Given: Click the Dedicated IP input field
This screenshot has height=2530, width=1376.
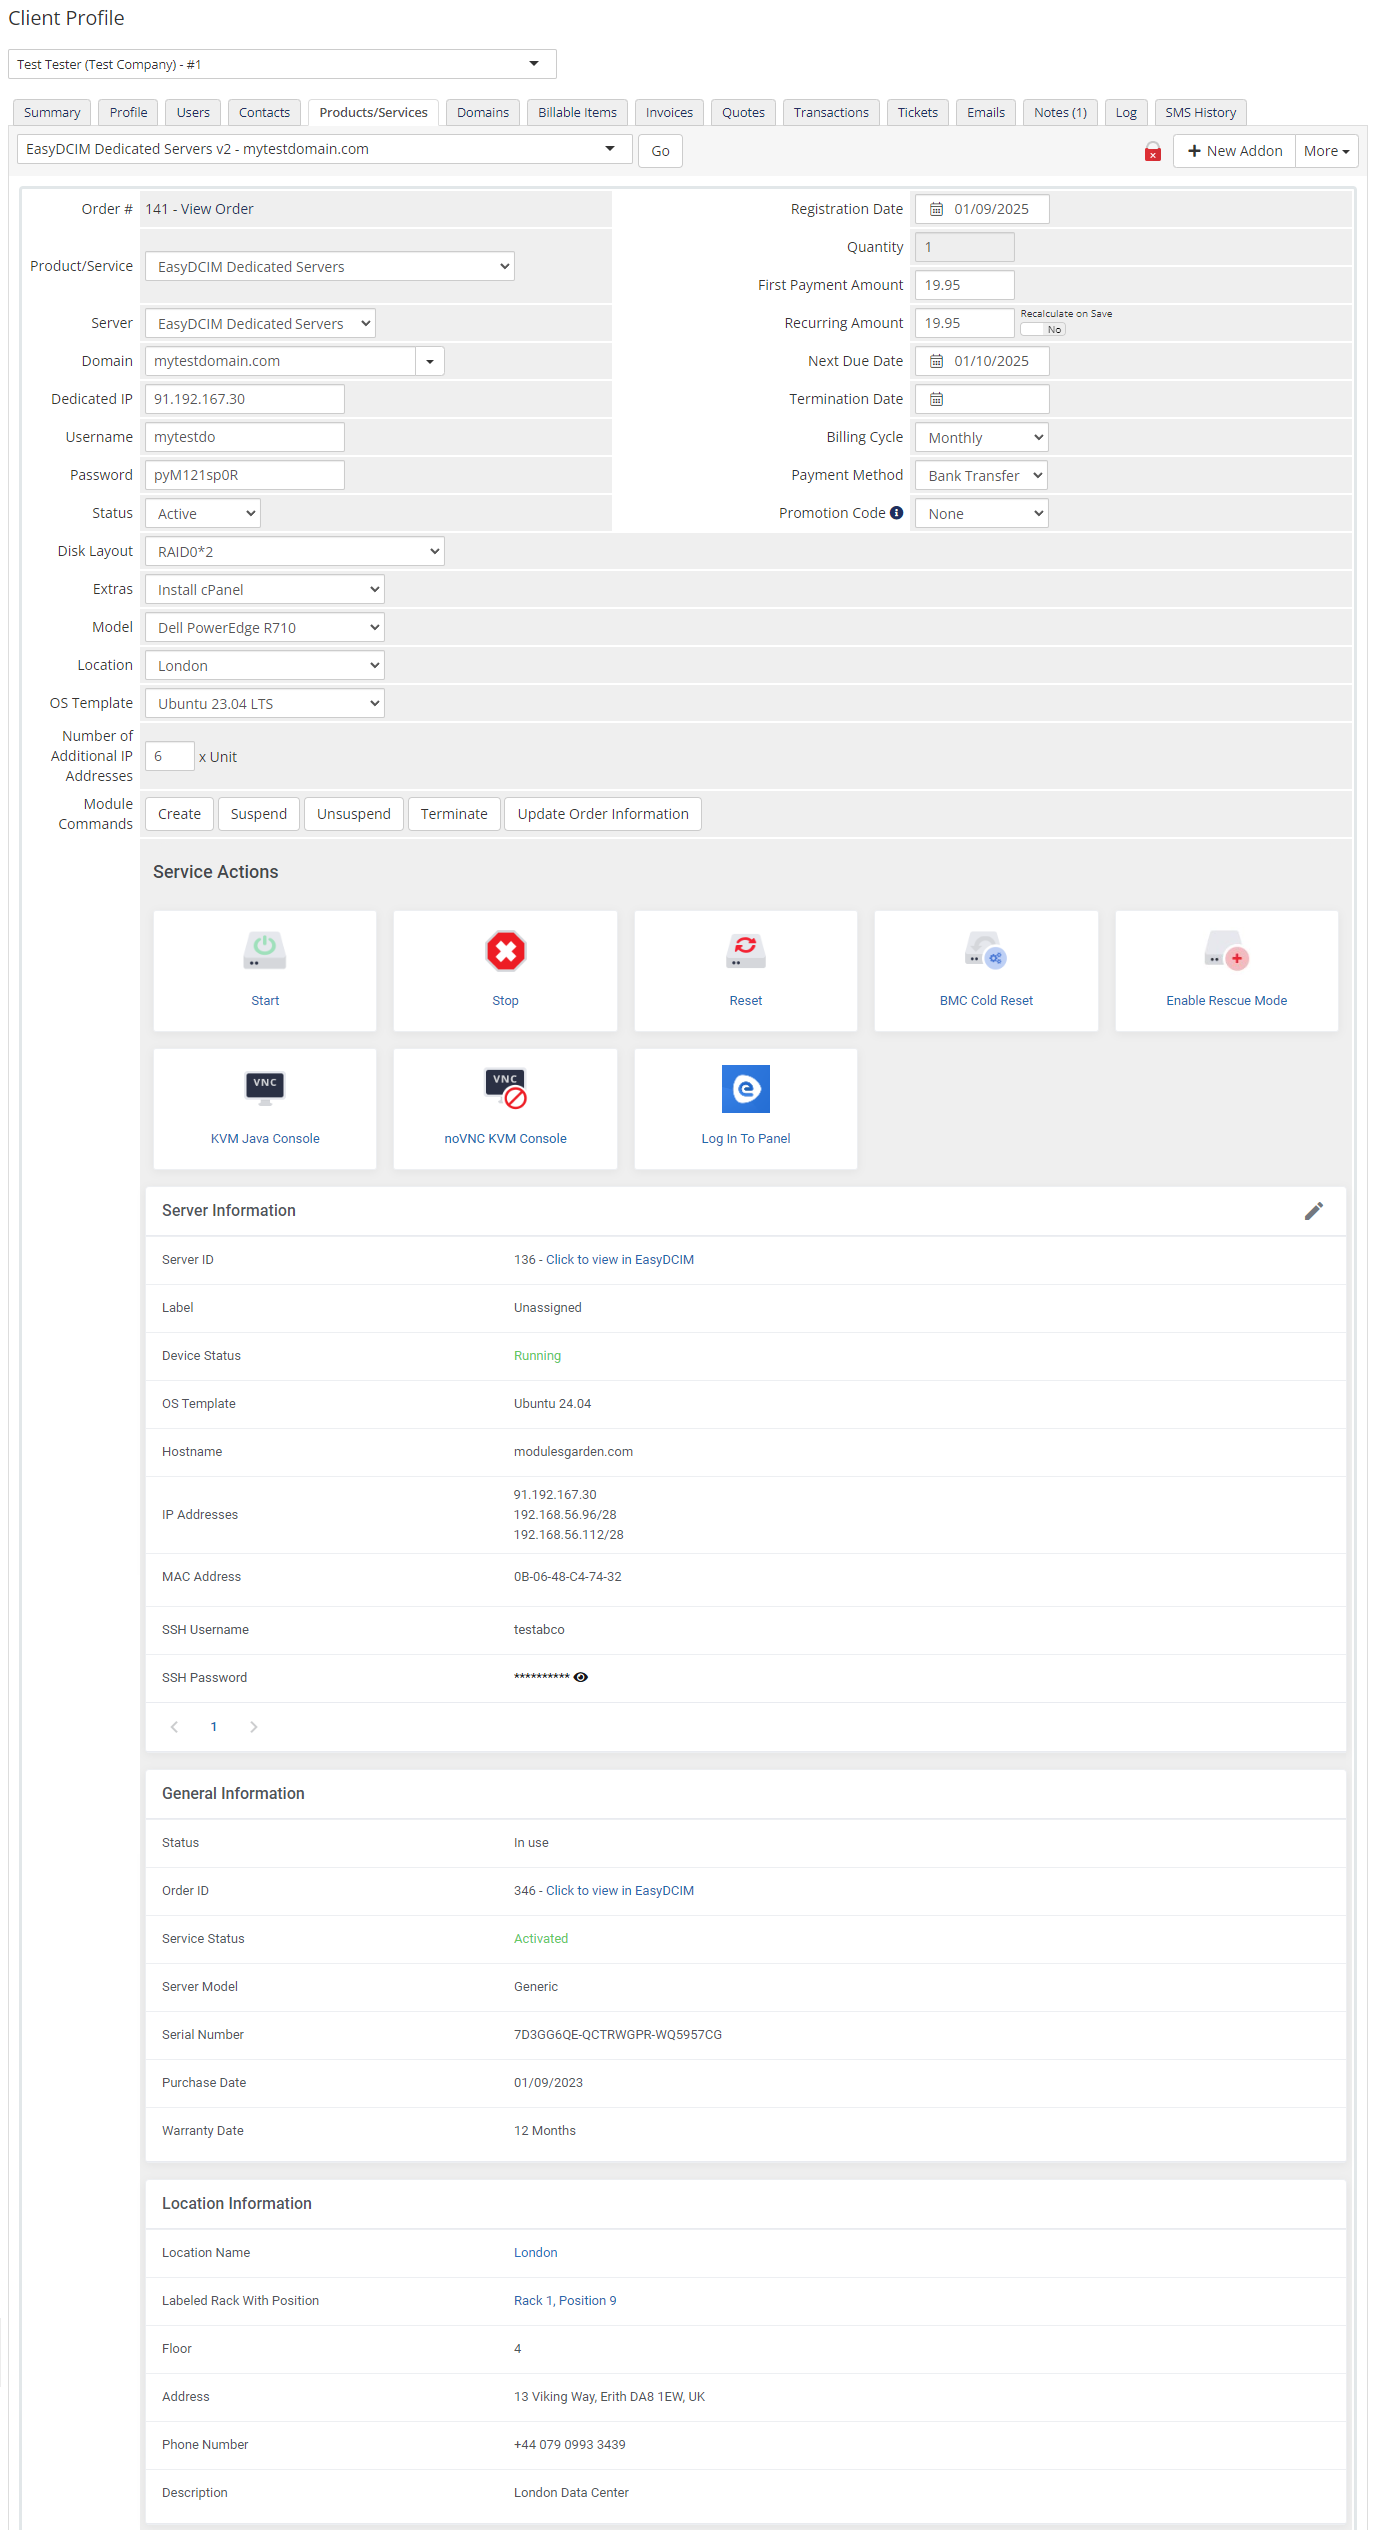Looking at the screenshot, I should pos(245,399).
